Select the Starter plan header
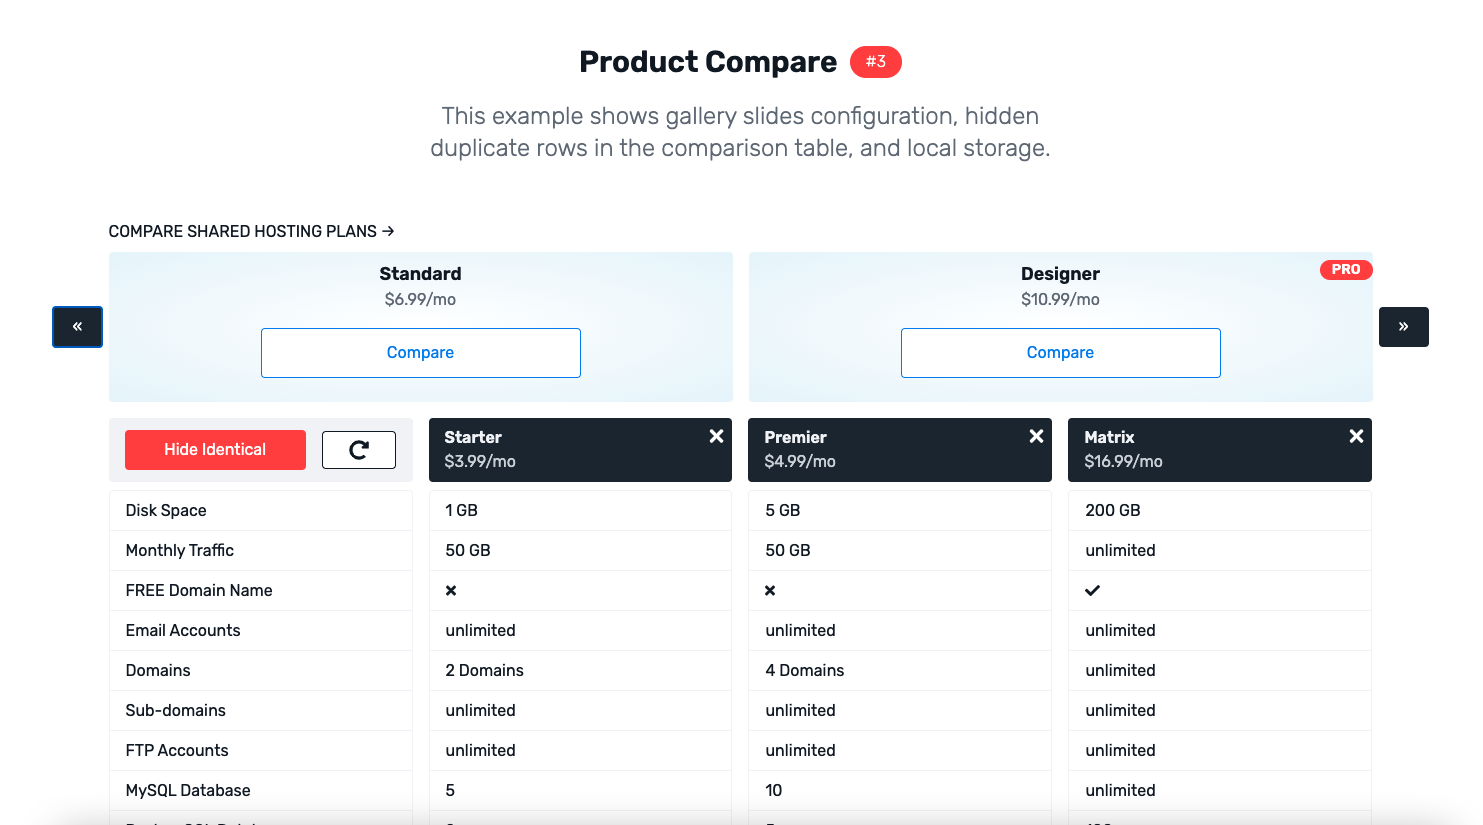The width and height of the screenshot is (1483, 825). pyautogui.click(x=473, y=437)
